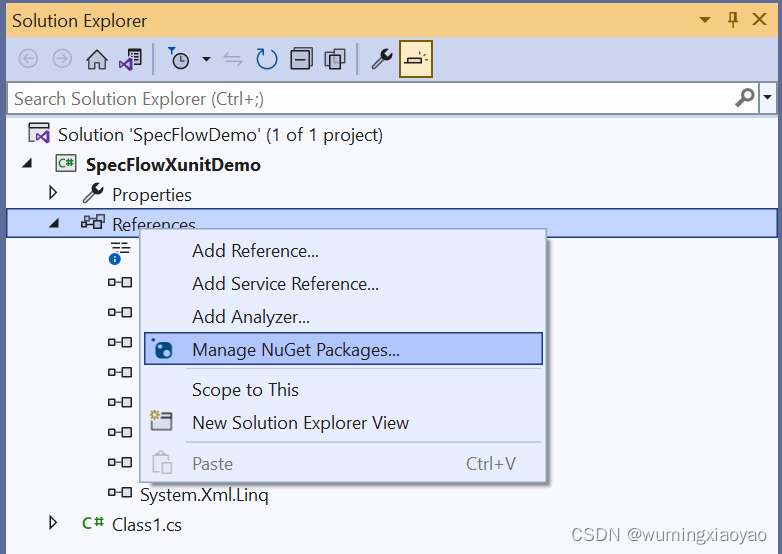782x554 pixels.
Task: Choose Add Reference... from context menu
Action: (343, 251)
